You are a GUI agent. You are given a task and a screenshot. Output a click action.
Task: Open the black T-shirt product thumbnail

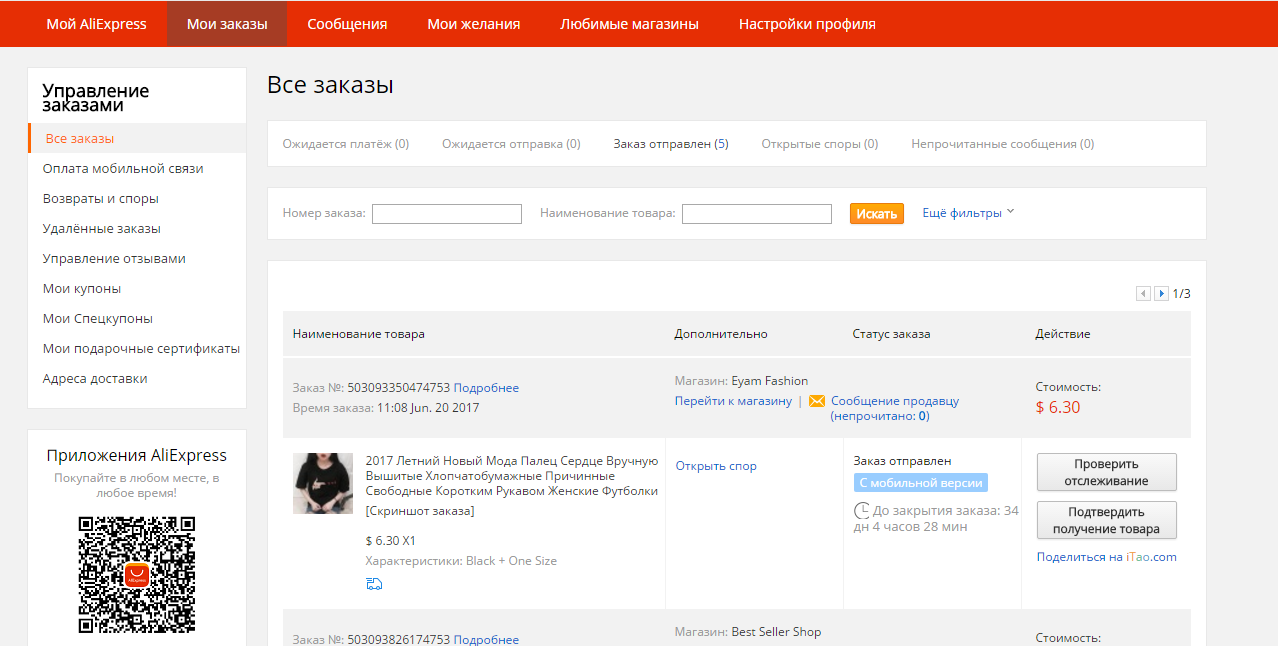coord(323,484)
